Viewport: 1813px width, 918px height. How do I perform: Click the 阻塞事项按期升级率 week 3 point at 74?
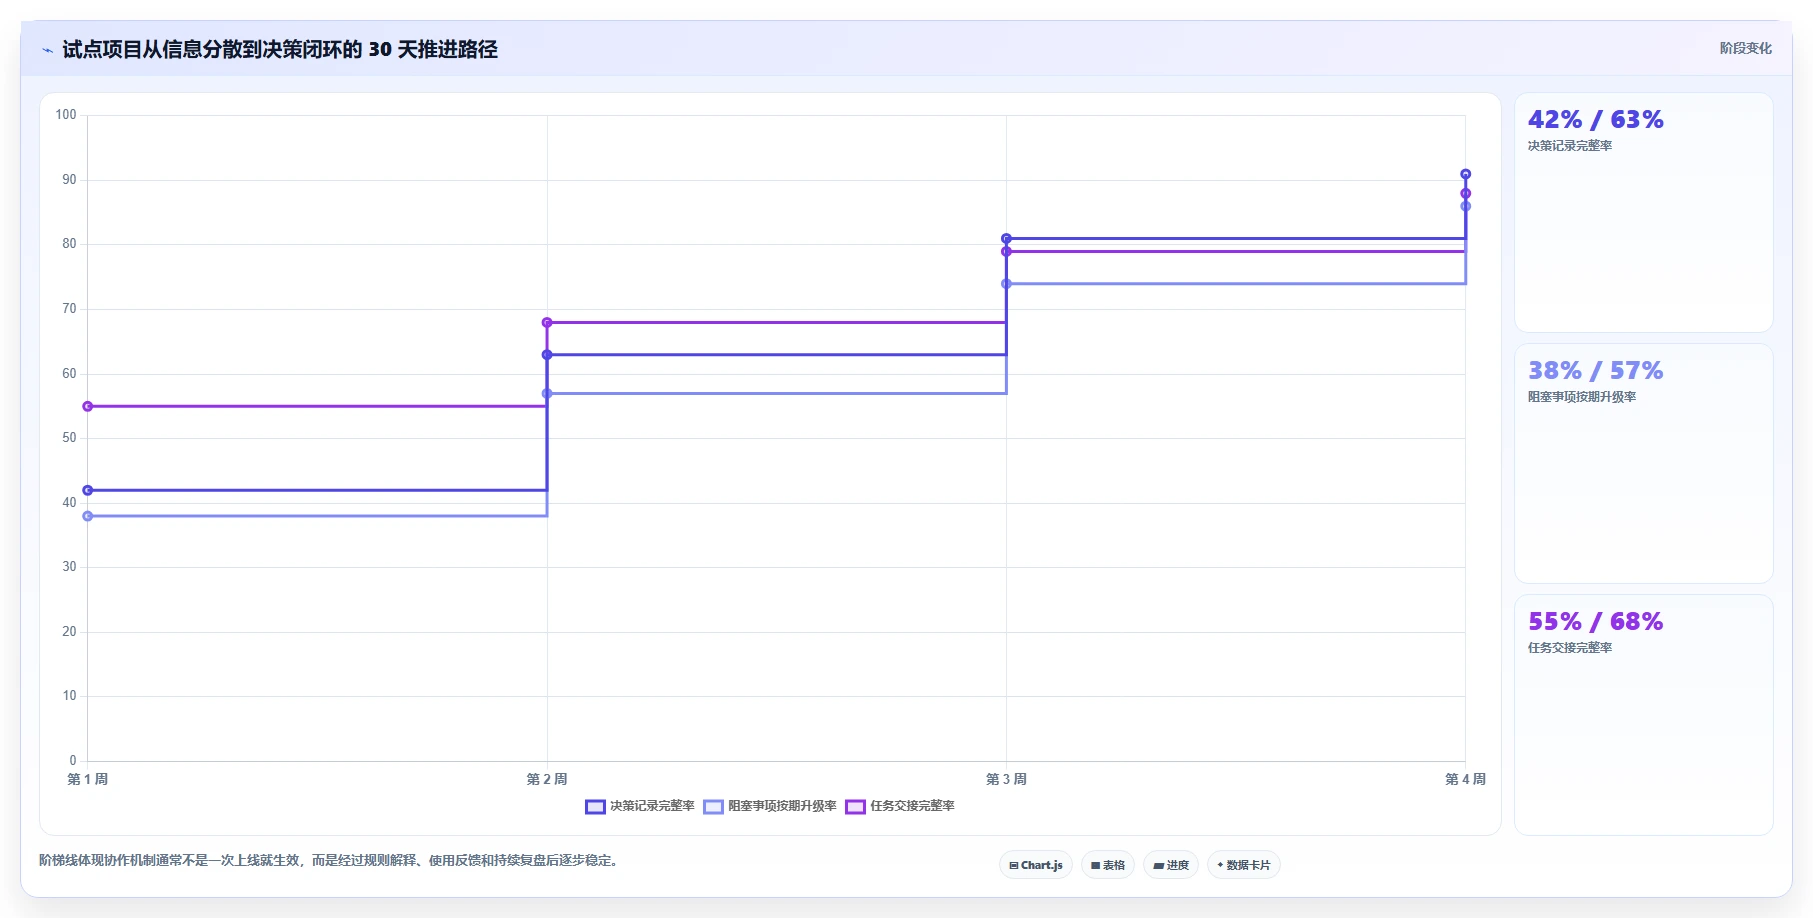1006,284
